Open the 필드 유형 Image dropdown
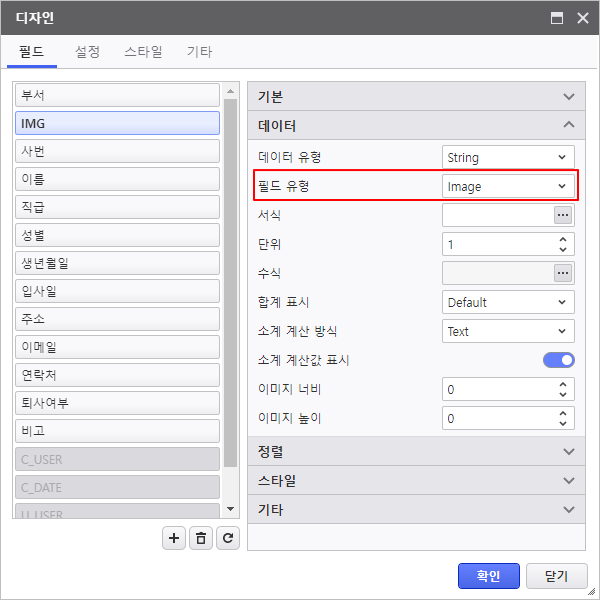This screenshot has height=600, width=600. coord(508,186)
